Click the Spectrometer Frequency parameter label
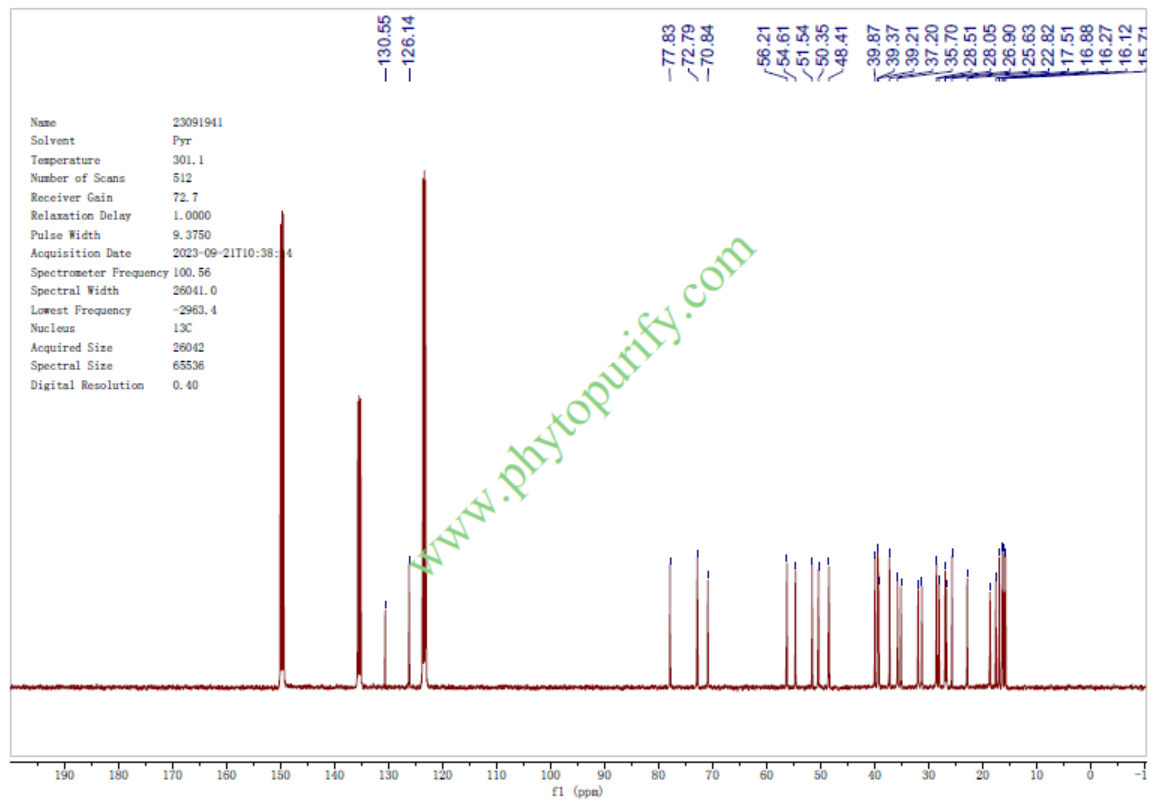 point(99,272)
